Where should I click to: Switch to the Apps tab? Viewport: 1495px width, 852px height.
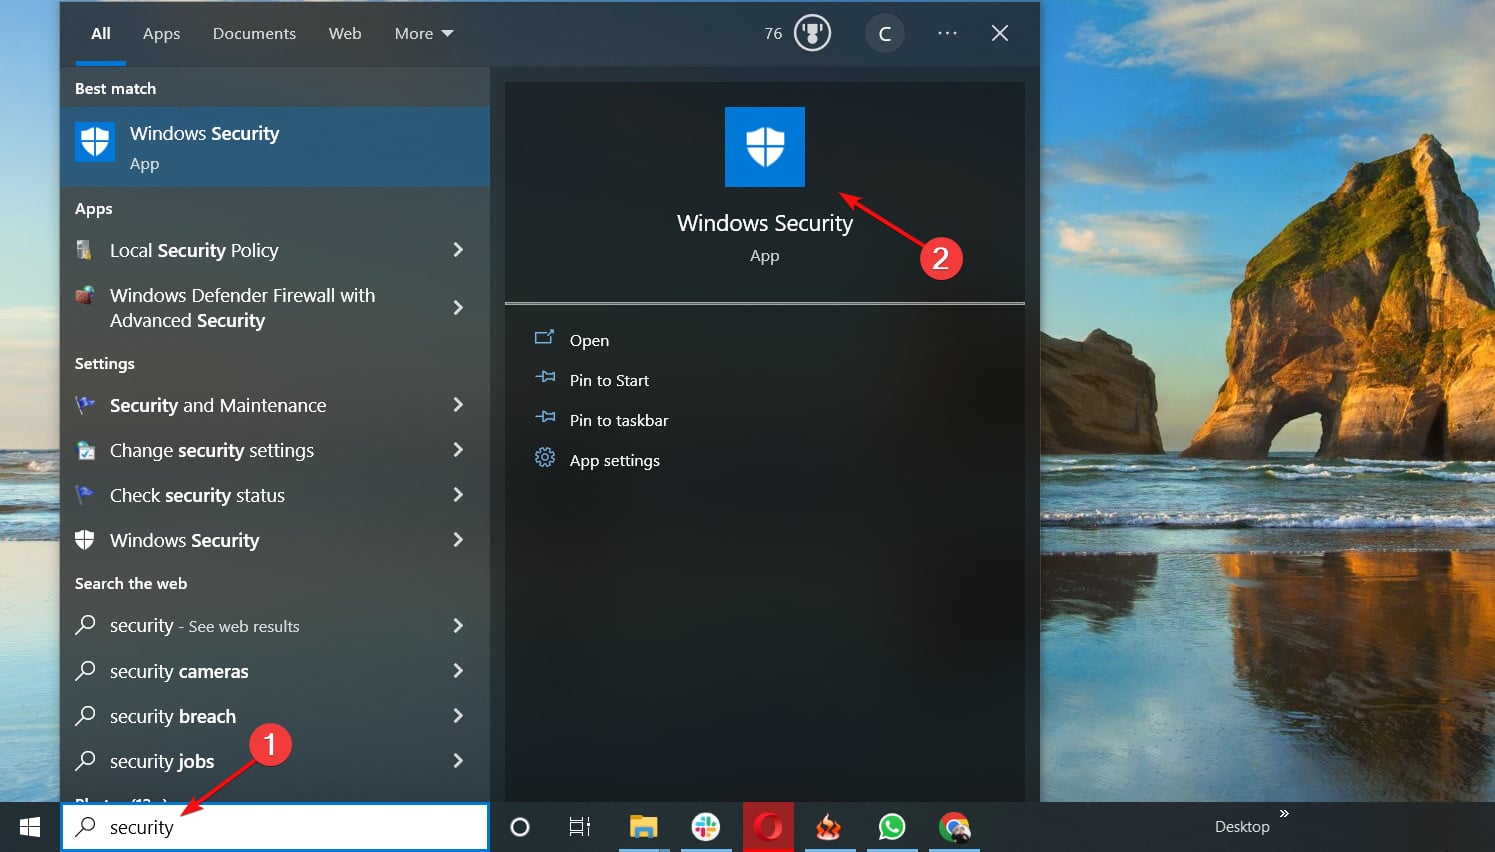161,33
